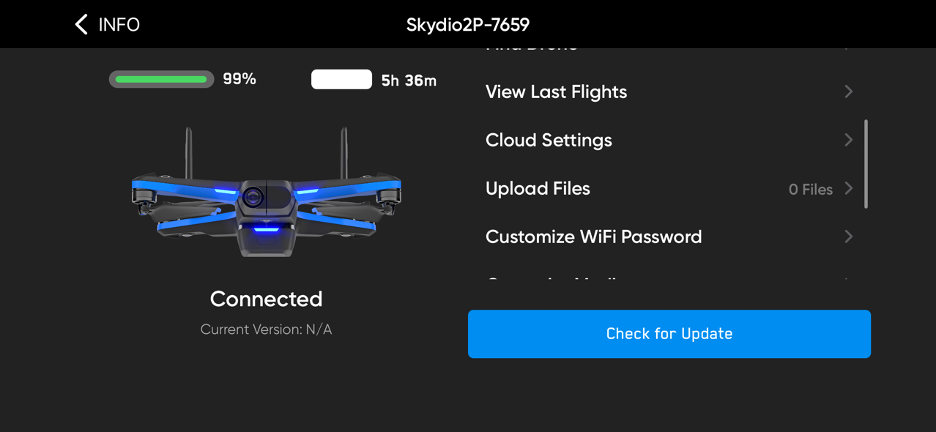Open Upload Files option
Image resolution: width=936 pixels, height=432 pixels.
pyautogui.click(x=538, y=189)
